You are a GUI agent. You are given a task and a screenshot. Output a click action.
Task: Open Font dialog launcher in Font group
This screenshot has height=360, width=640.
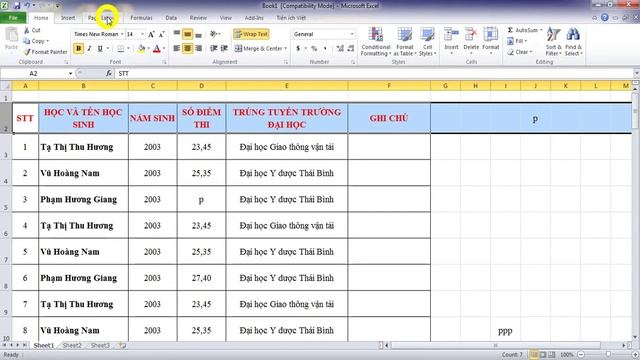(164, 62)
